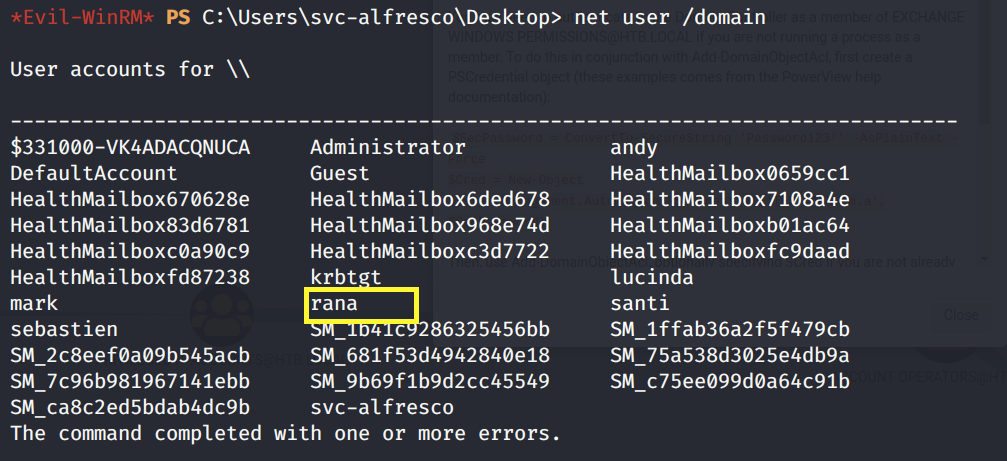The width and height of the screenshot is (1007, 461).
Task: Click the Guest account name
Action: click(339, 174)
